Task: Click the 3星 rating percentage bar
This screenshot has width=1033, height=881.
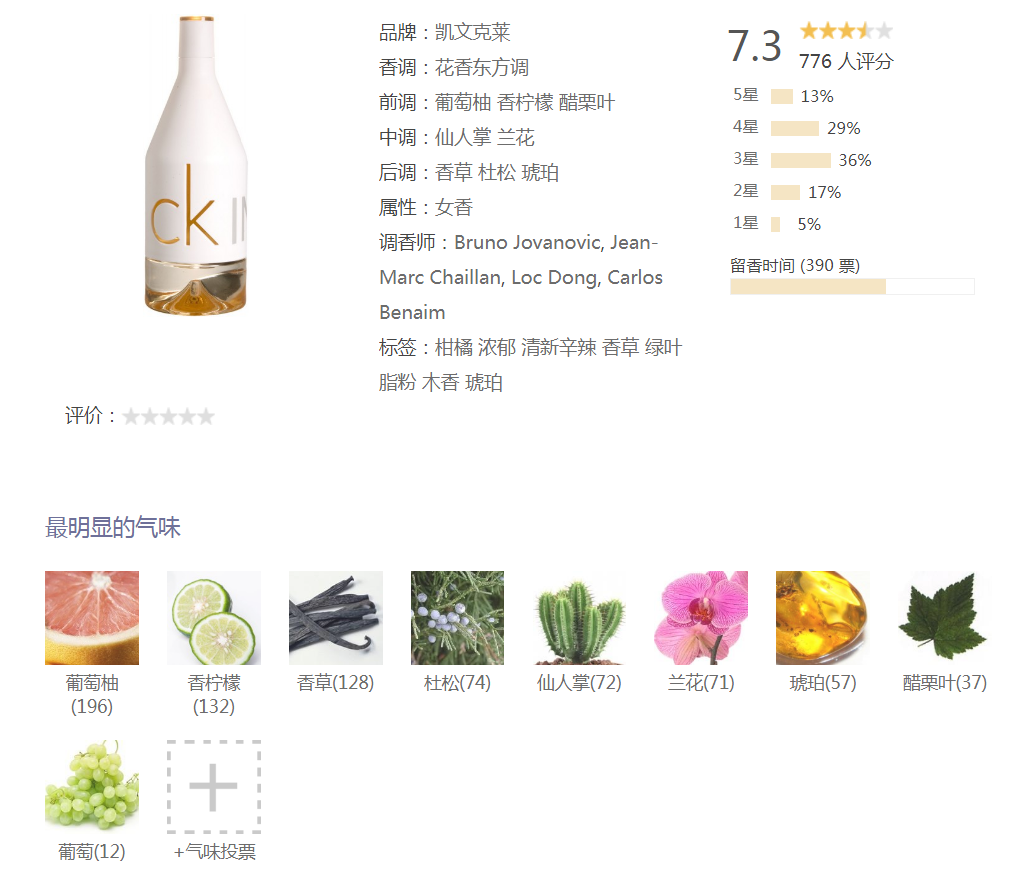Action: 800,160
